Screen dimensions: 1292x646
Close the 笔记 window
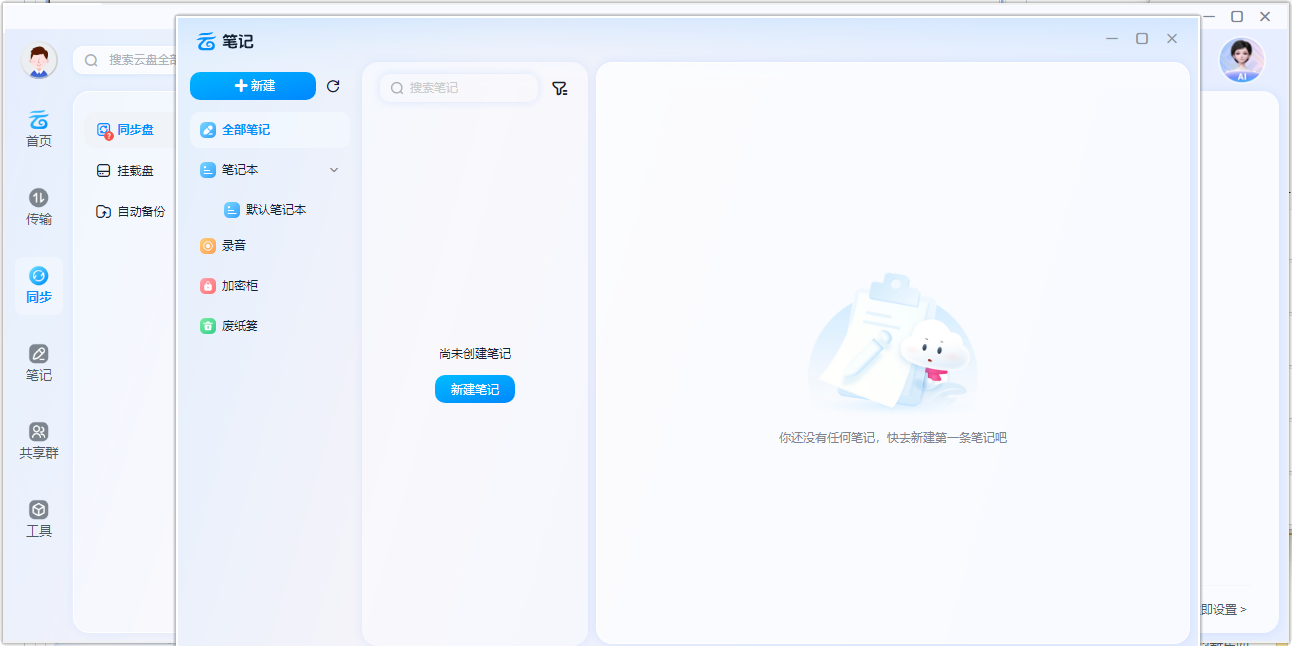coord(1172,38)
